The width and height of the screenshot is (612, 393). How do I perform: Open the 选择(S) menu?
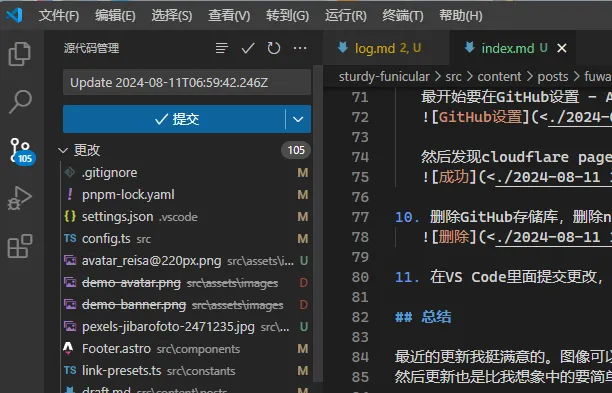[172, 16]
